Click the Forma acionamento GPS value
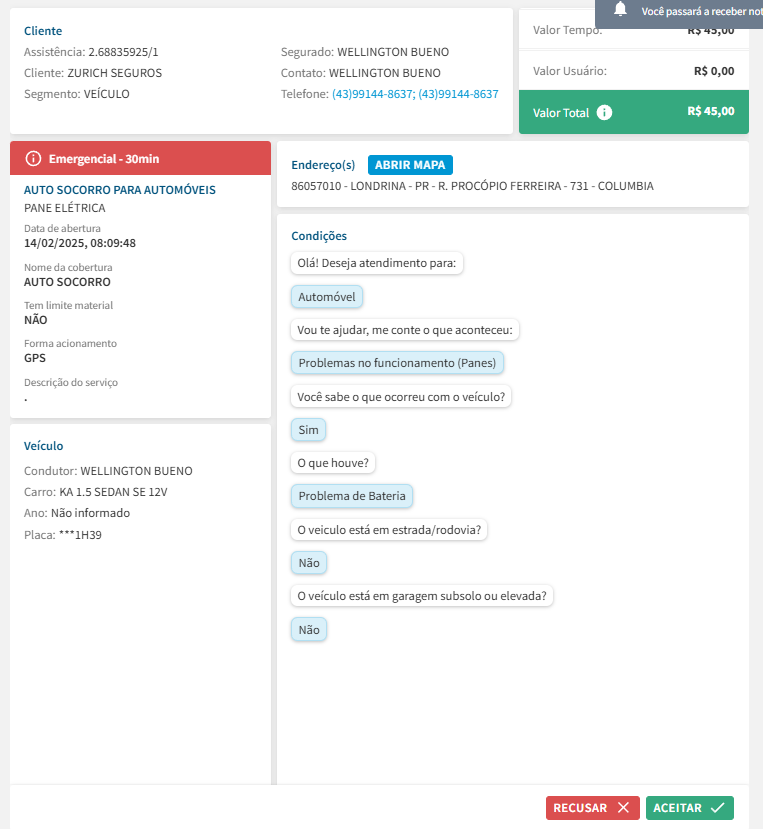 (35, 358)
